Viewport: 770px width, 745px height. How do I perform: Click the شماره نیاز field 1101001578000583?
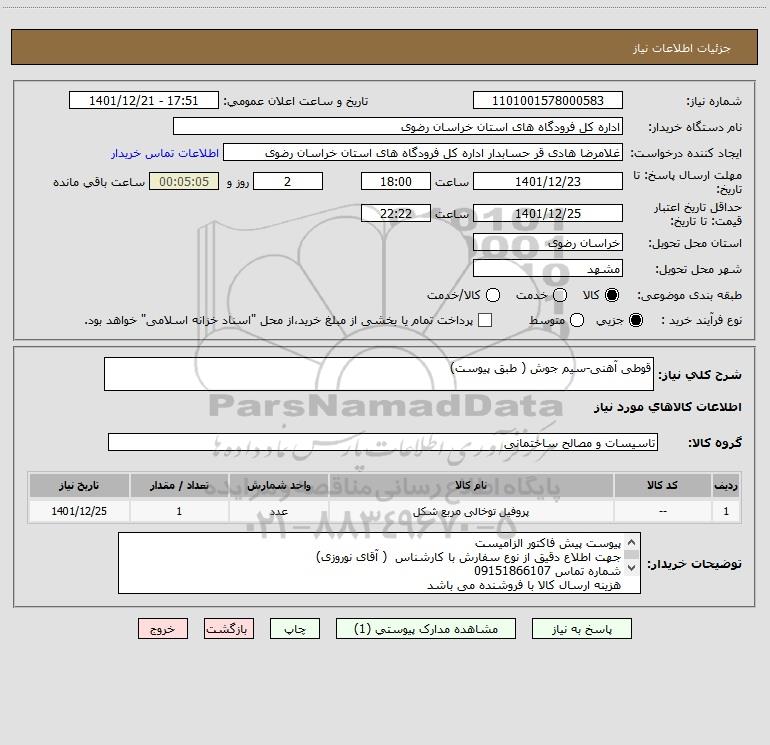point(548,101)
